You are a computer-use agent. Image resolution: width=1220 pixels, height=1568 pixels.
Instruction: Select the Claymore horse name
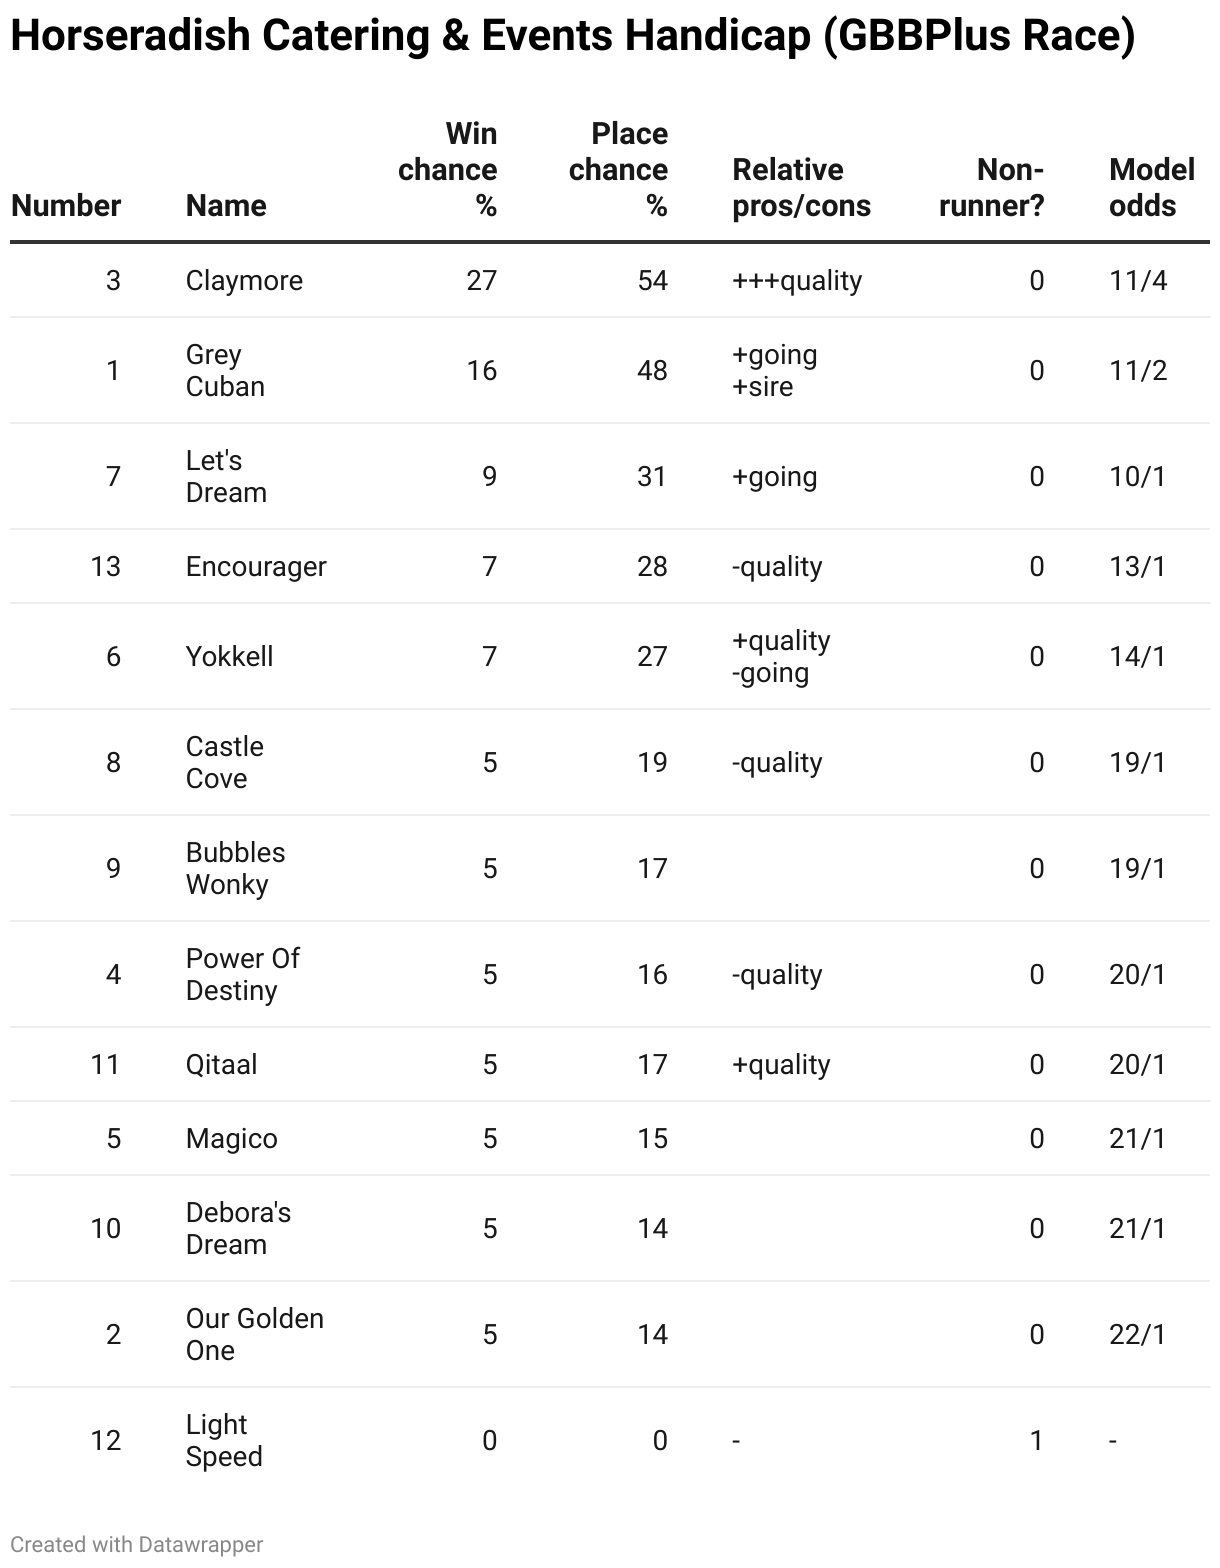[244, 280]
